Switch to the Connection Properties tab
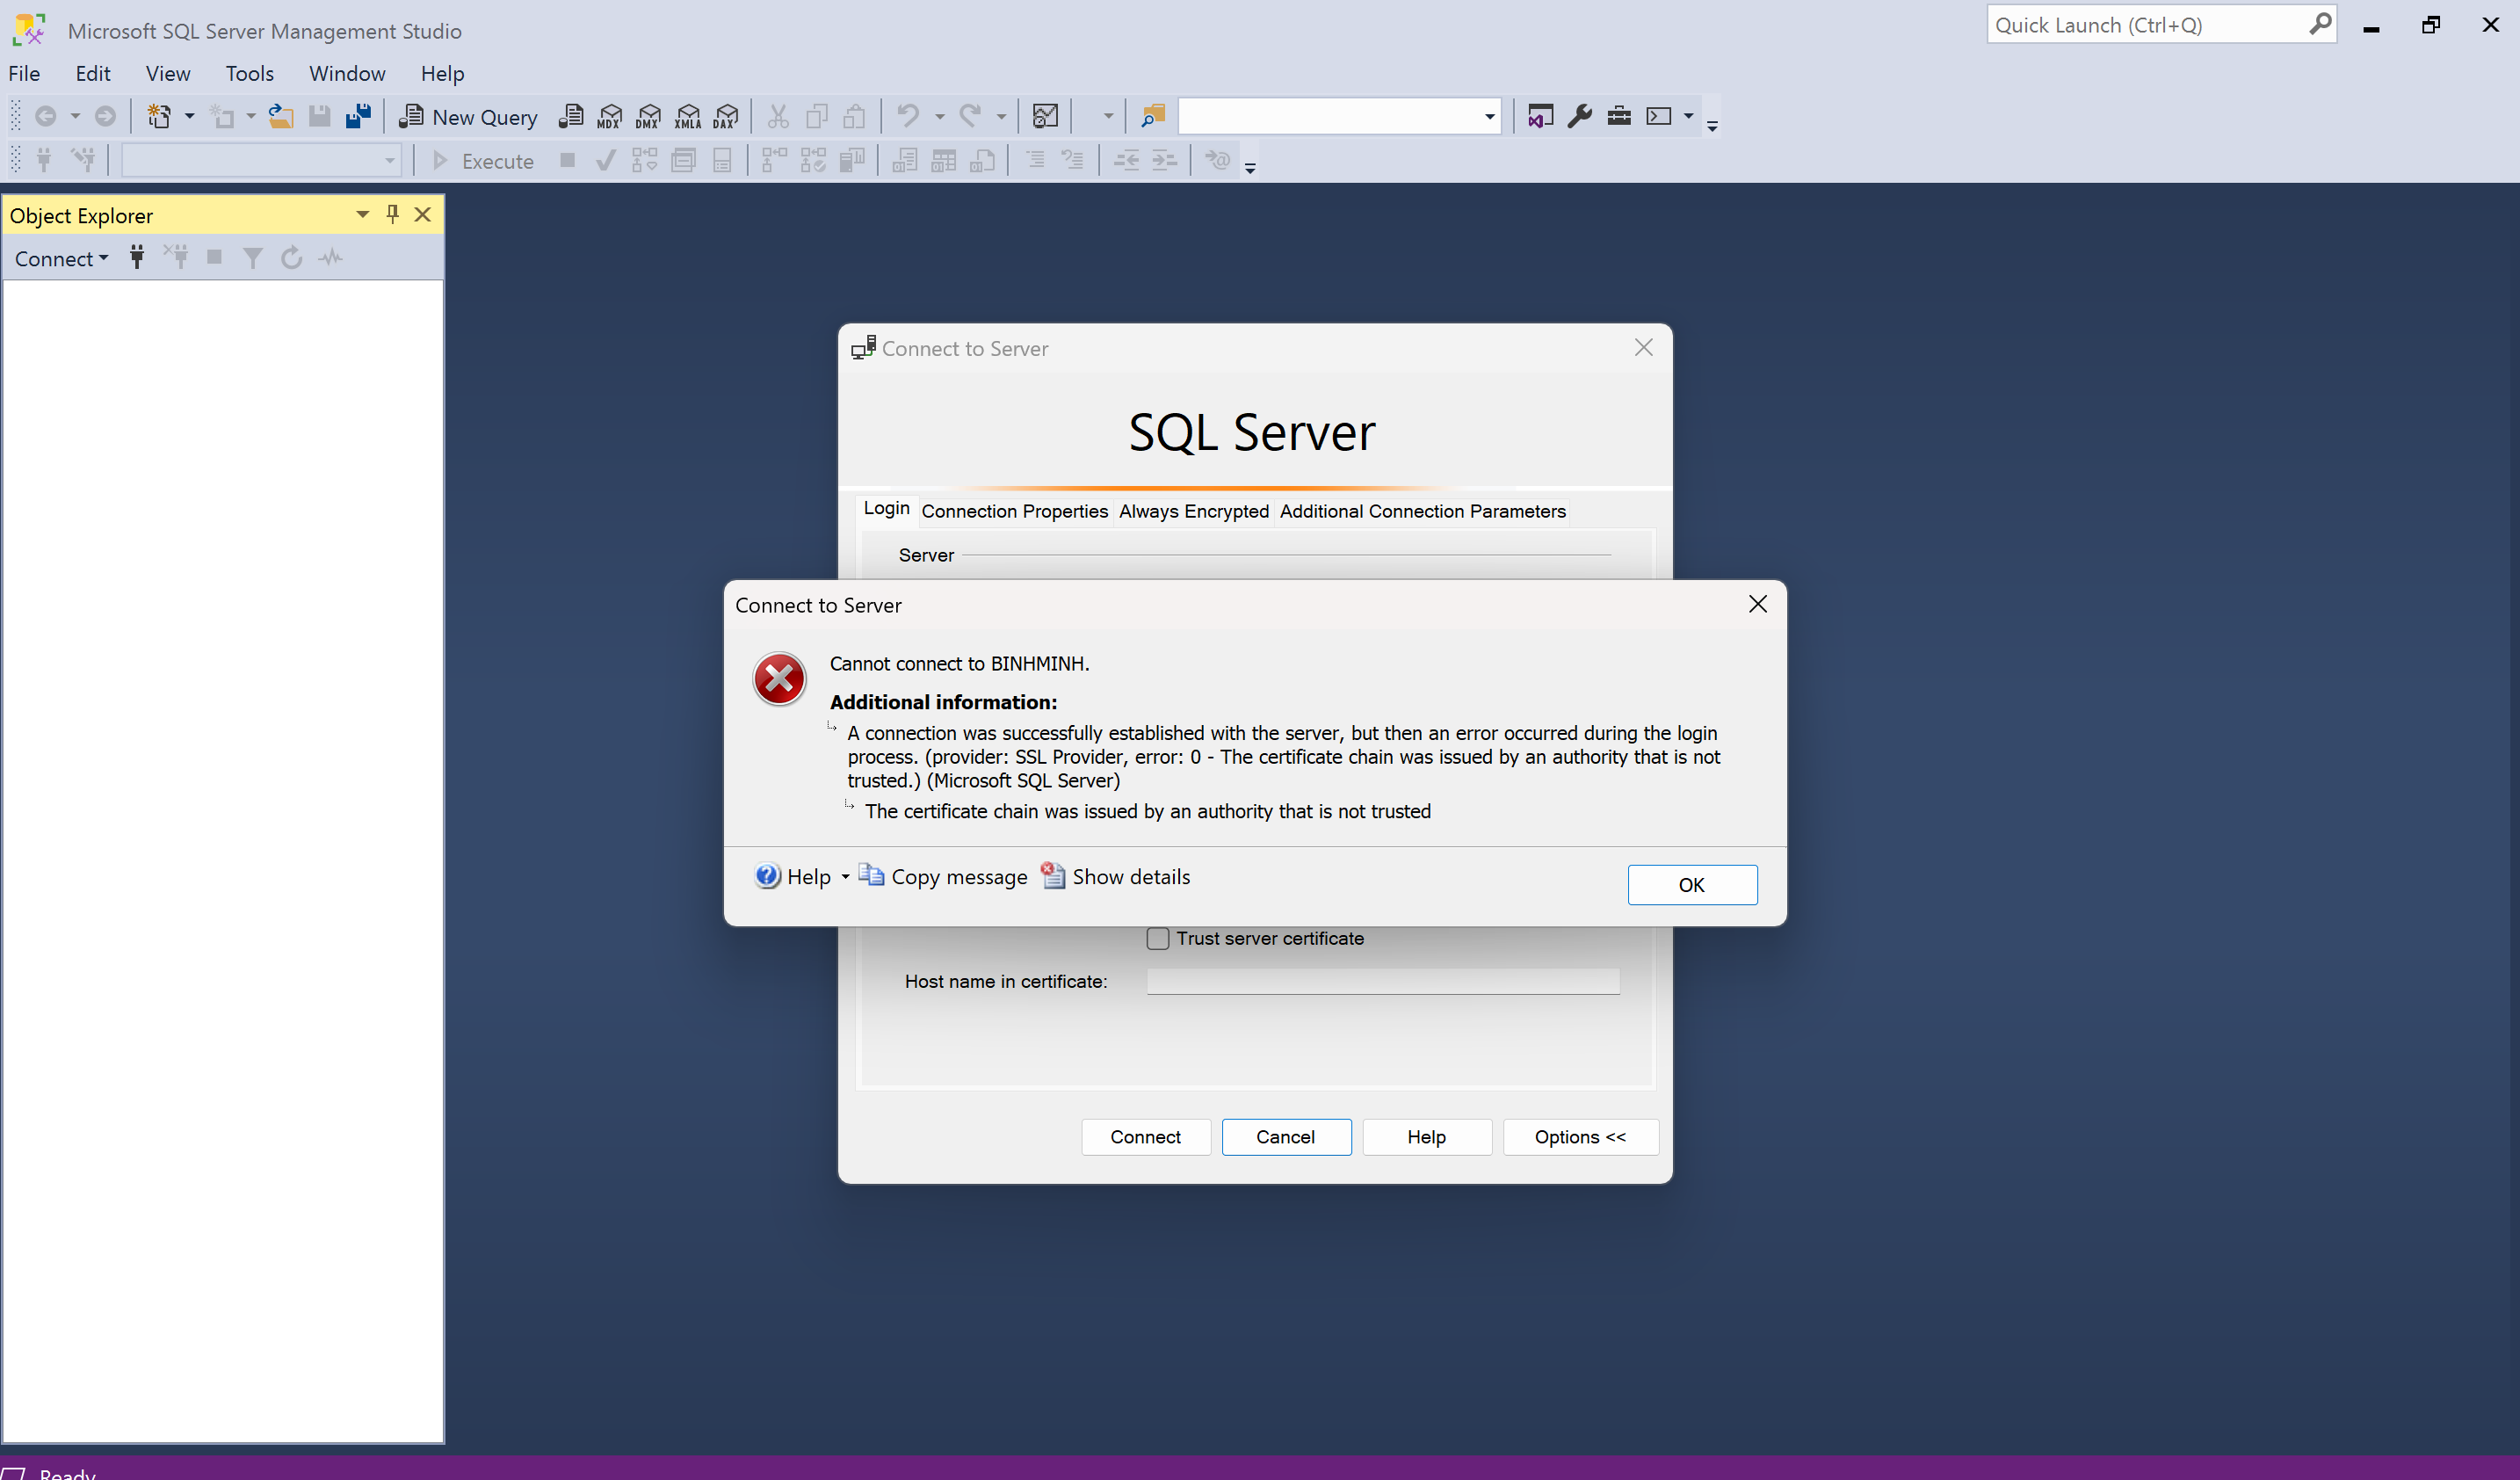 1014,511
